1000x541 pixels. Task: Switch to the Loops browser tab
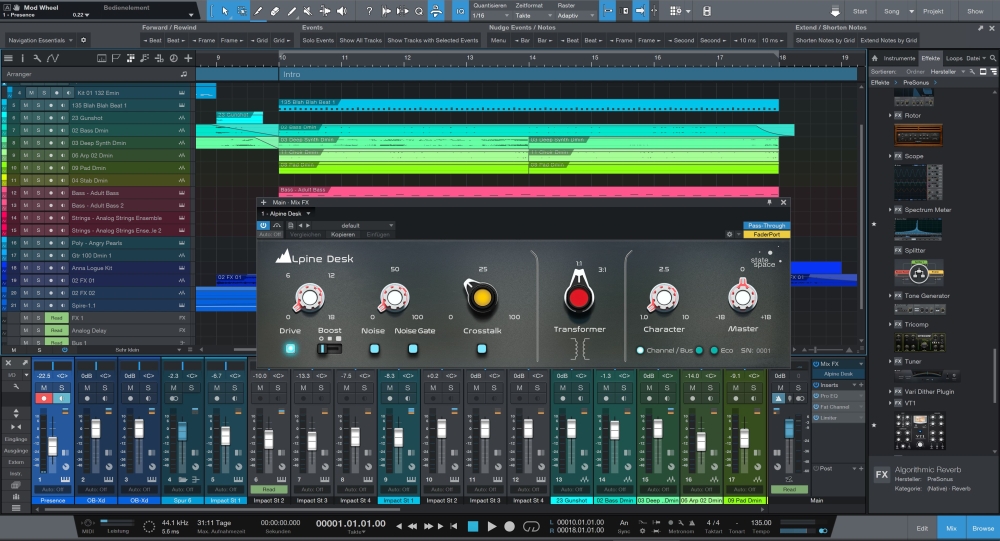click(954, 58)
